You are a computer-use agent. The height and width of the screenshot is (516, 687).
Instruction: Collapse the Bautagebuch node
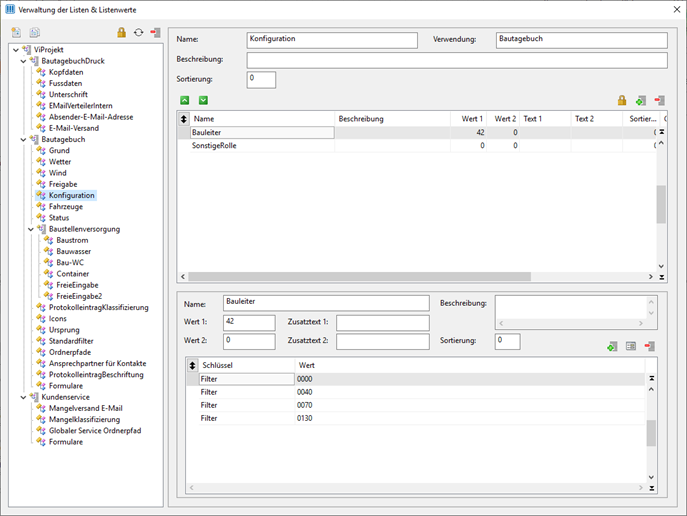pos(23,139)
